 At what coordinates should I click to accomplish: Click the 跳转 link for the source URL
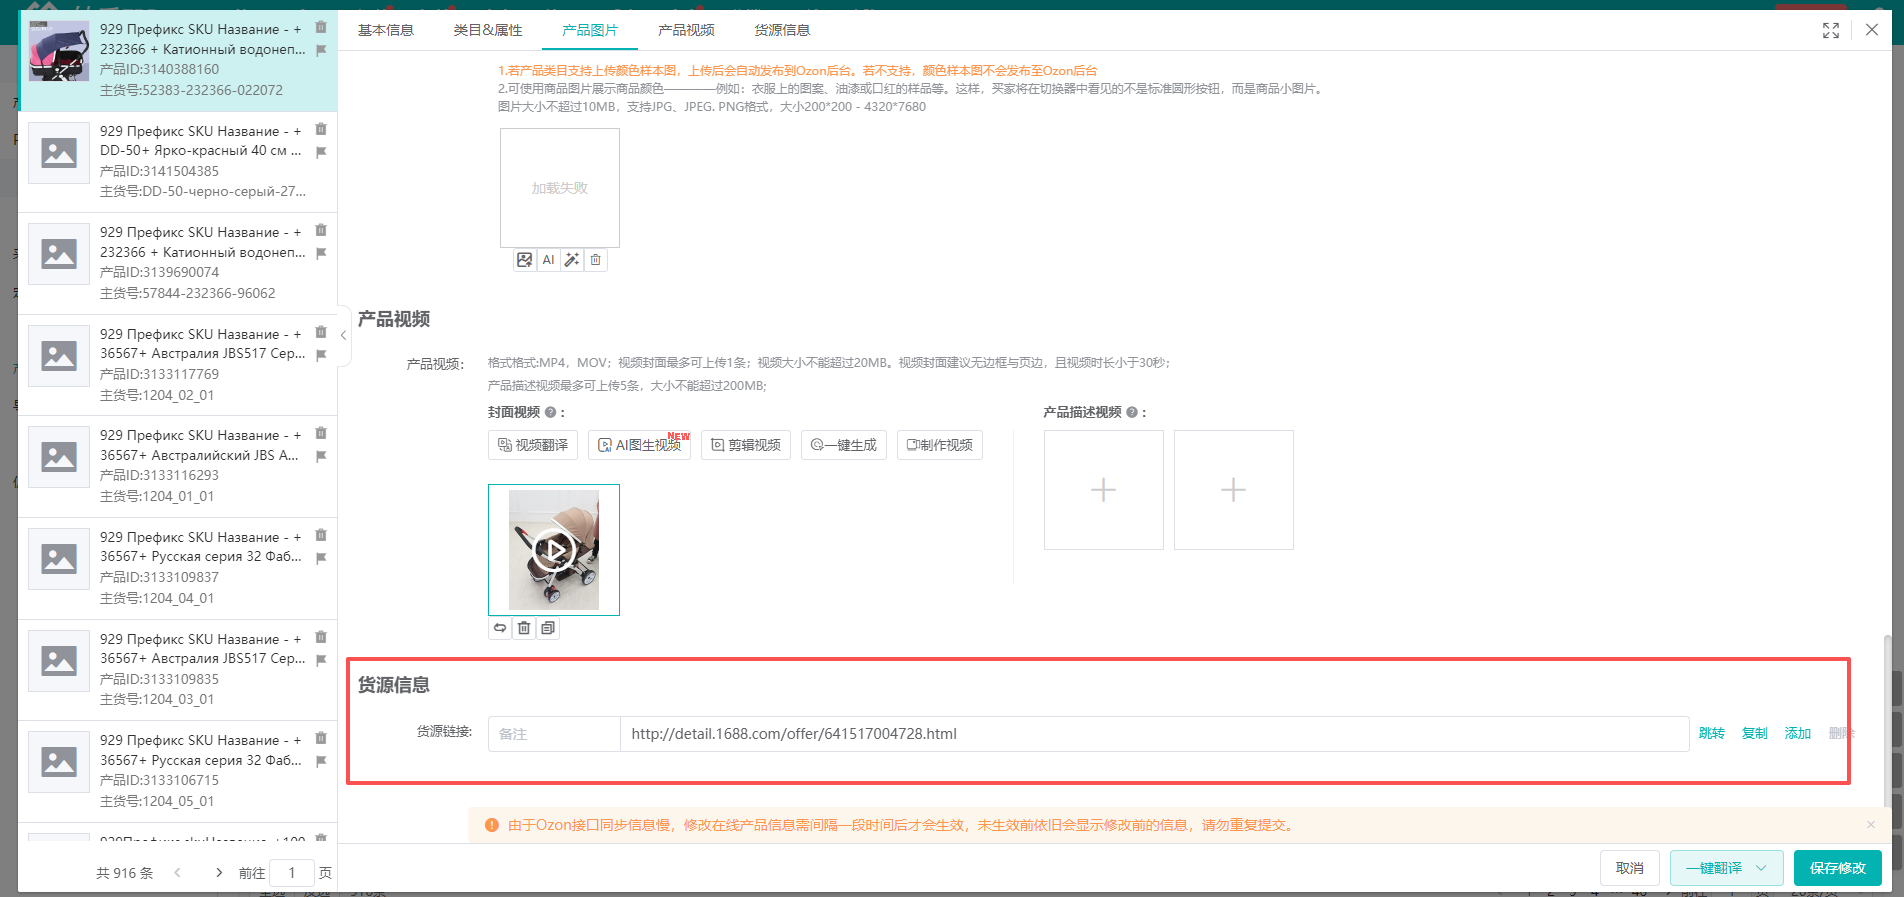coord(1712,733)
